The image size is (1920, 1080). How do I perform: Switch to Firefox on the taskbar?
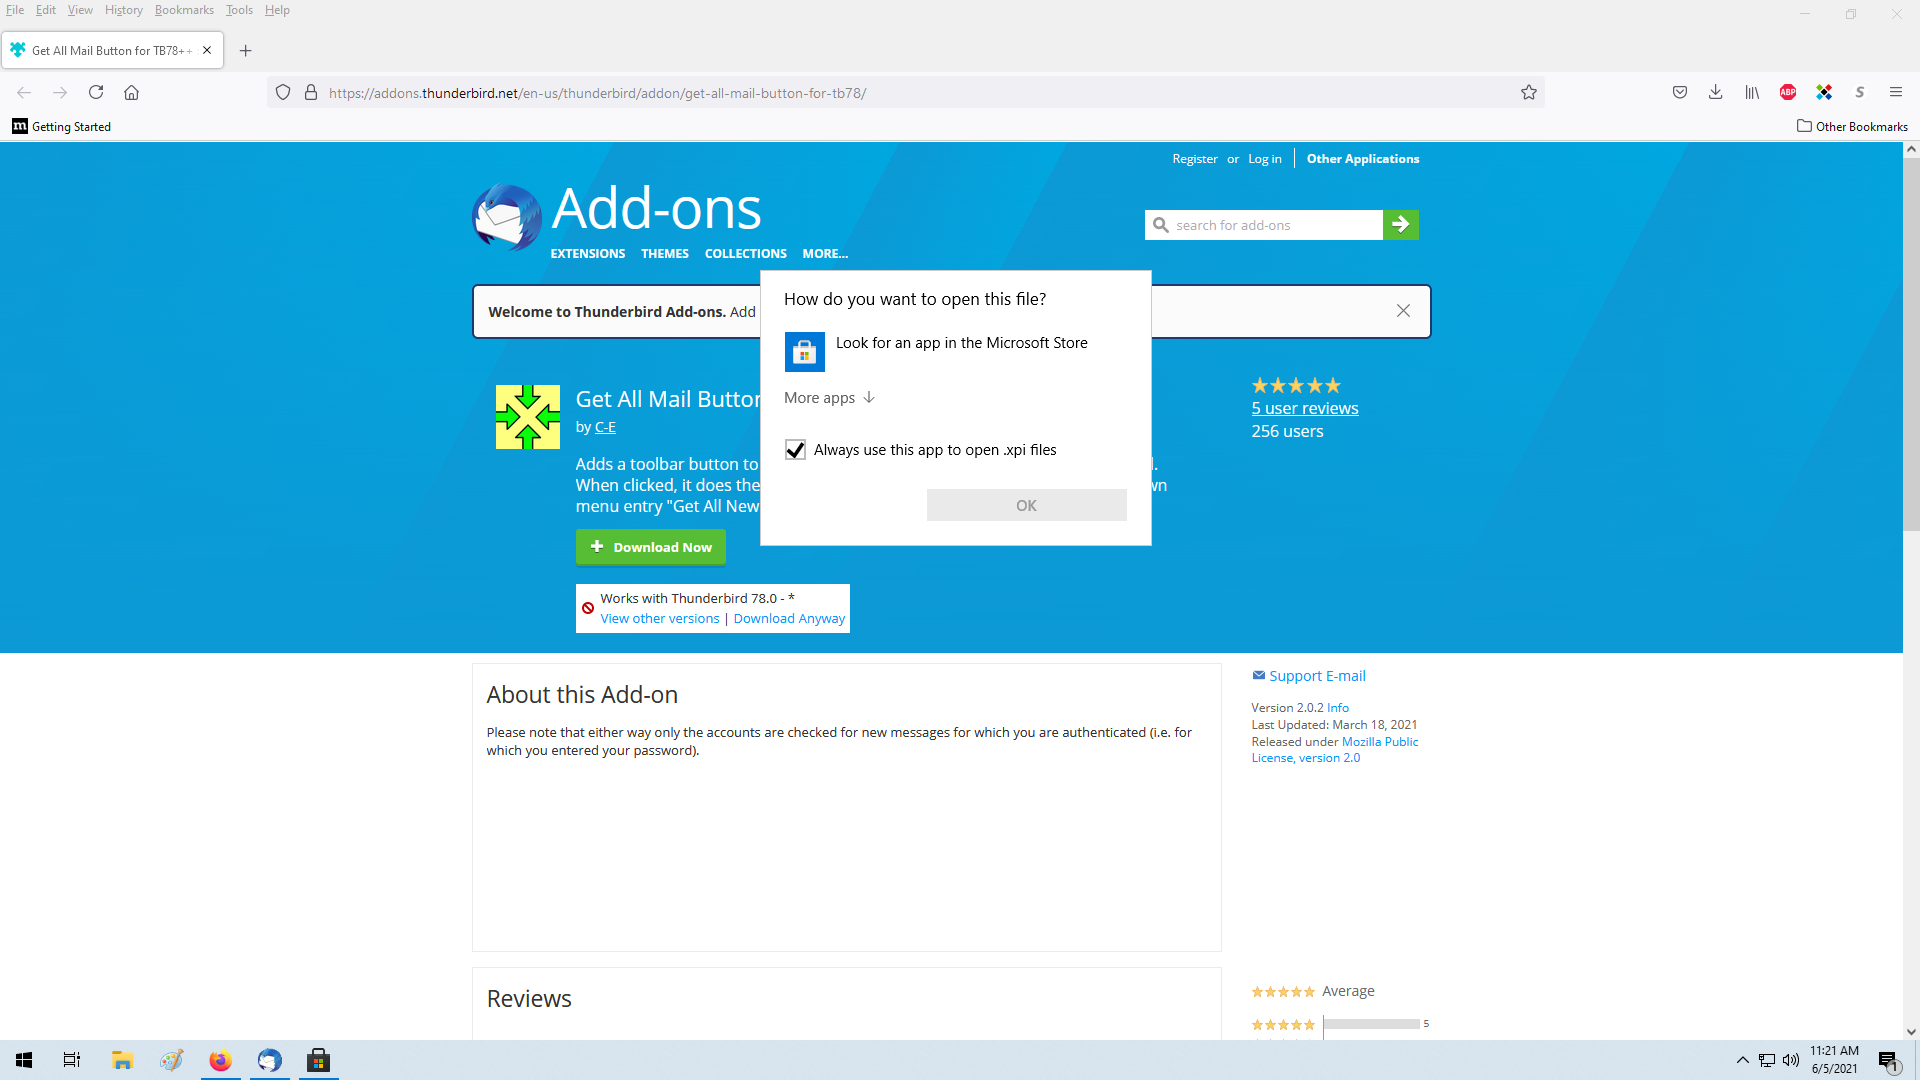220,1060
